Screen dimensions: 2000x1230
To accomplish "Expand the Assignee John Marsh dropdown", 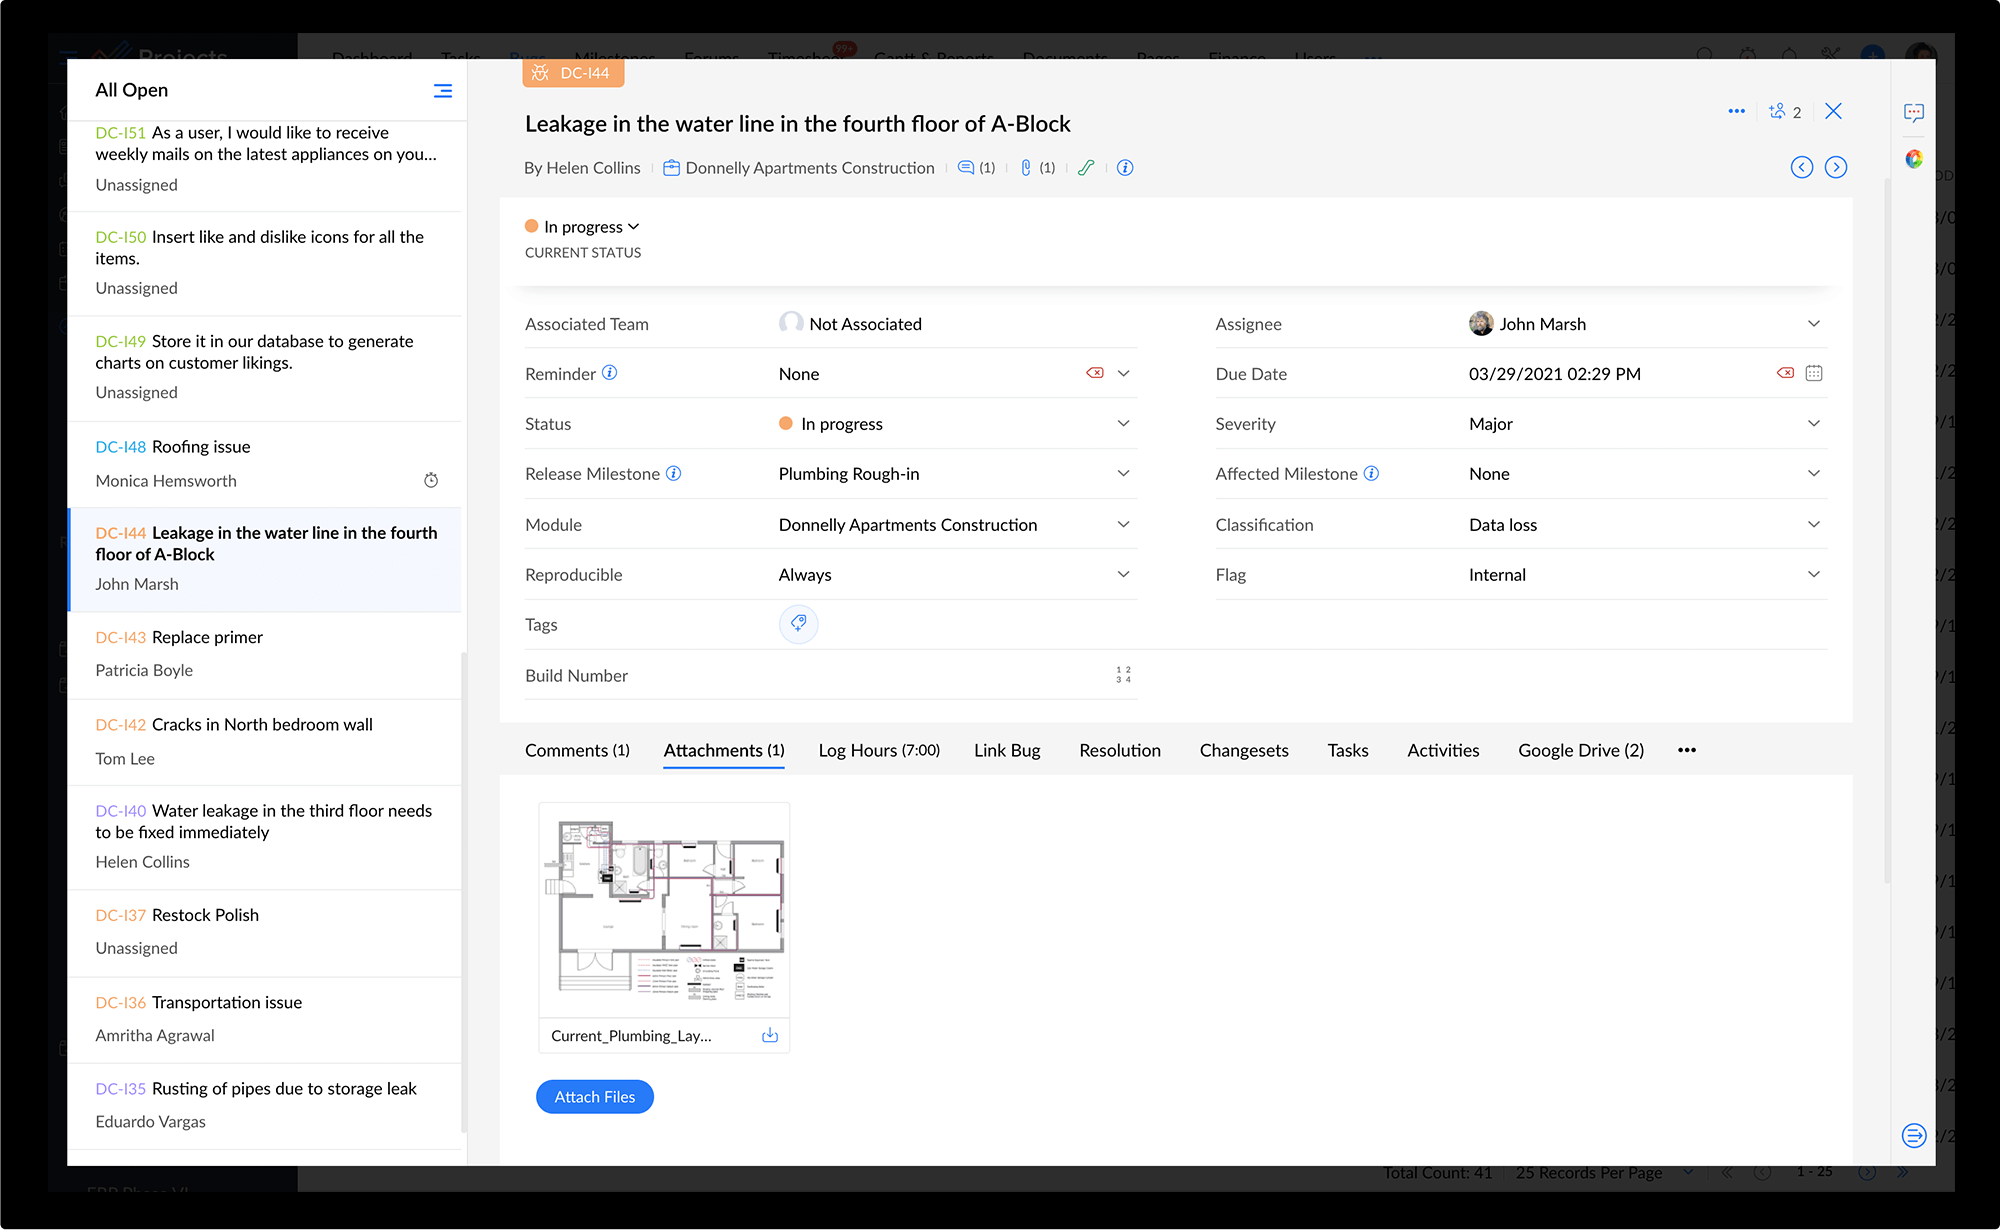I will (1813, 324).
